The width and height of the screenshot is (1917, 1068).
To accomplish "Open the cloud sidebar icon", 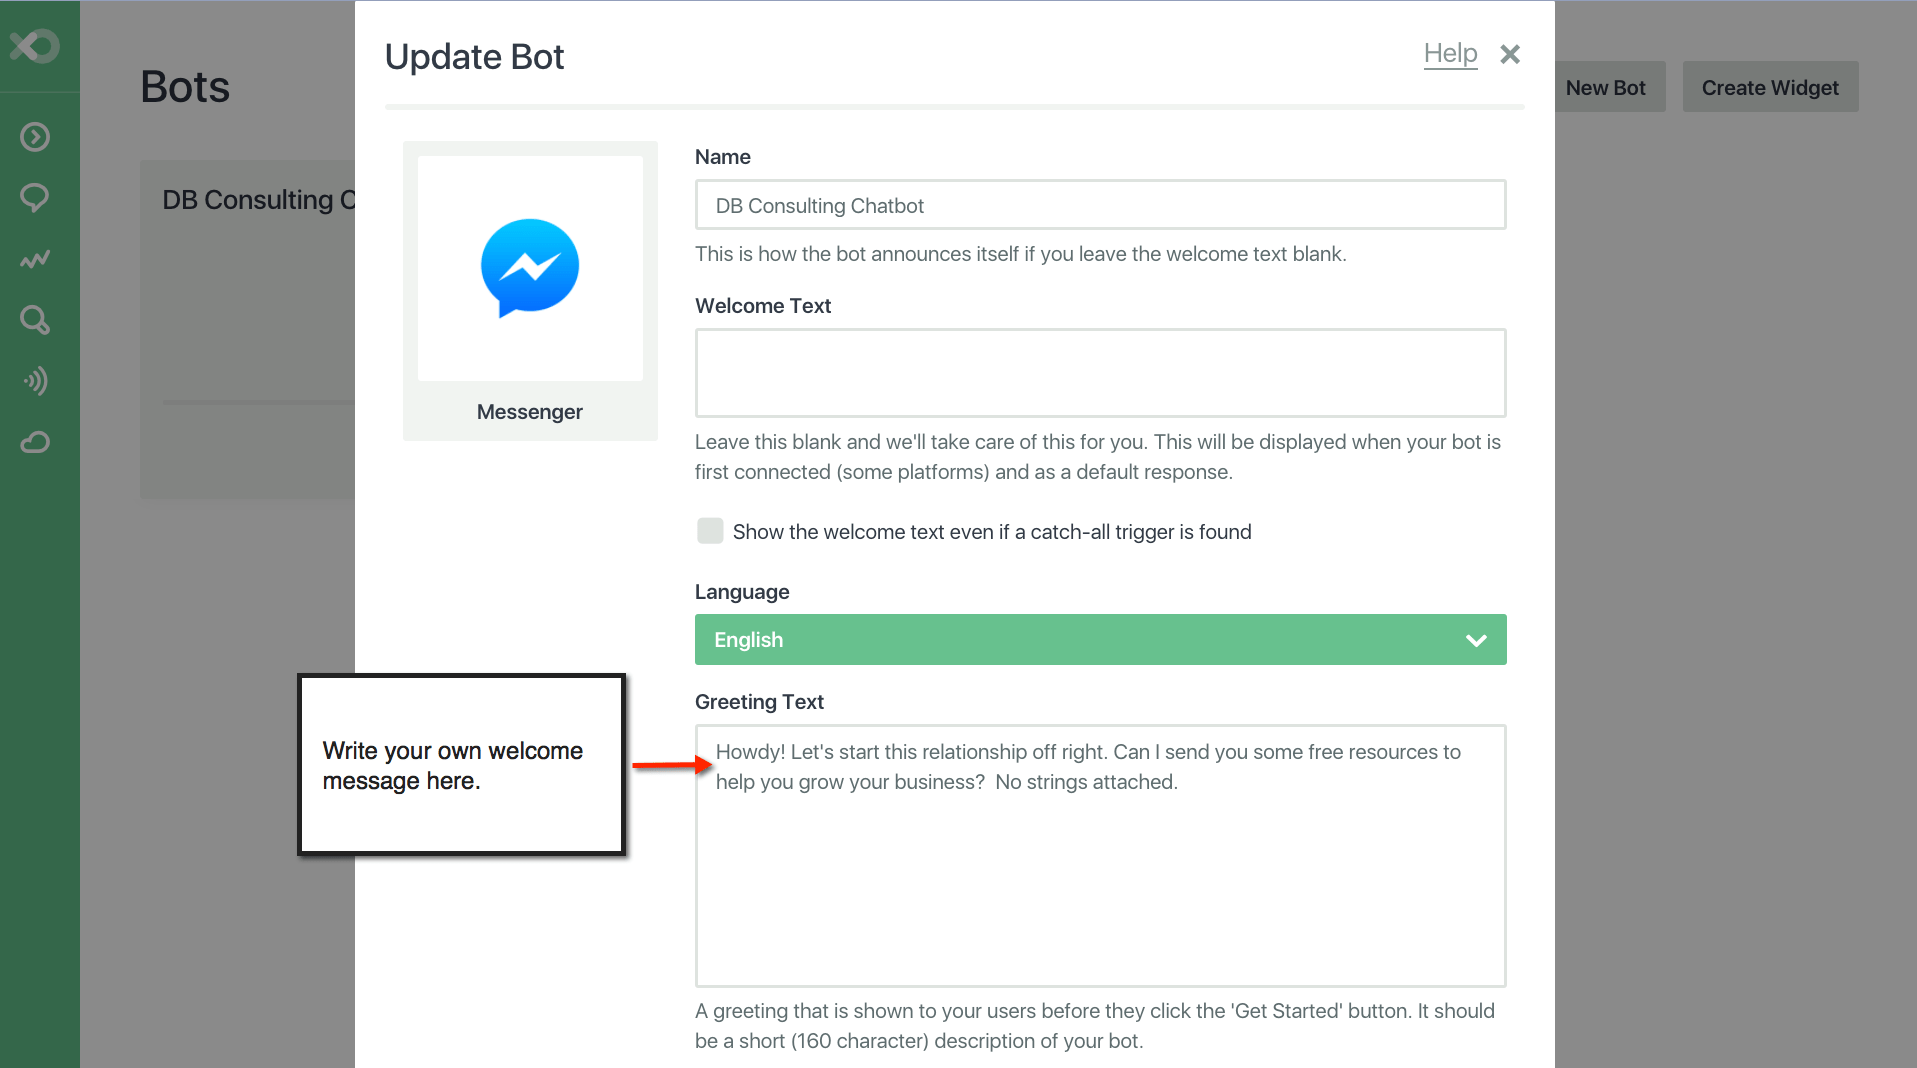I will (x=35, y=442).
